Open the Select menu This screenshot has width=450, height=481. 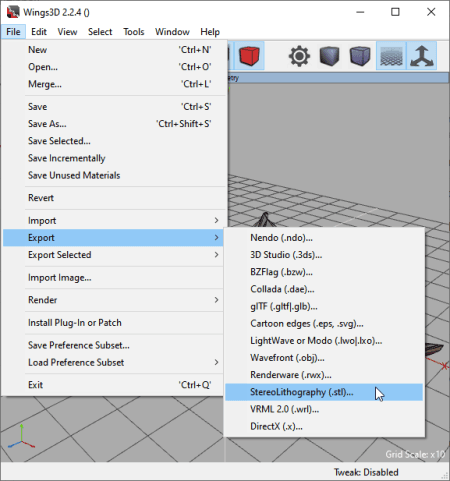click(100, 32)
